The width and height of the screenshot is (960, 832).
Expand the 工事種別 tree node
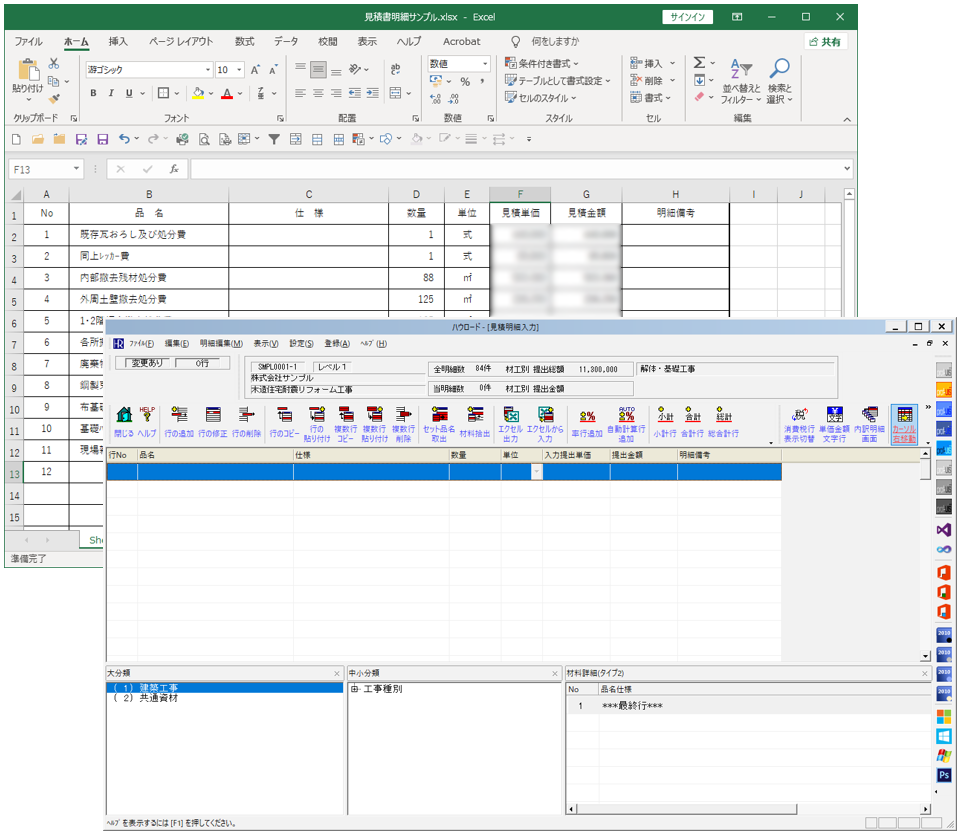355,689
